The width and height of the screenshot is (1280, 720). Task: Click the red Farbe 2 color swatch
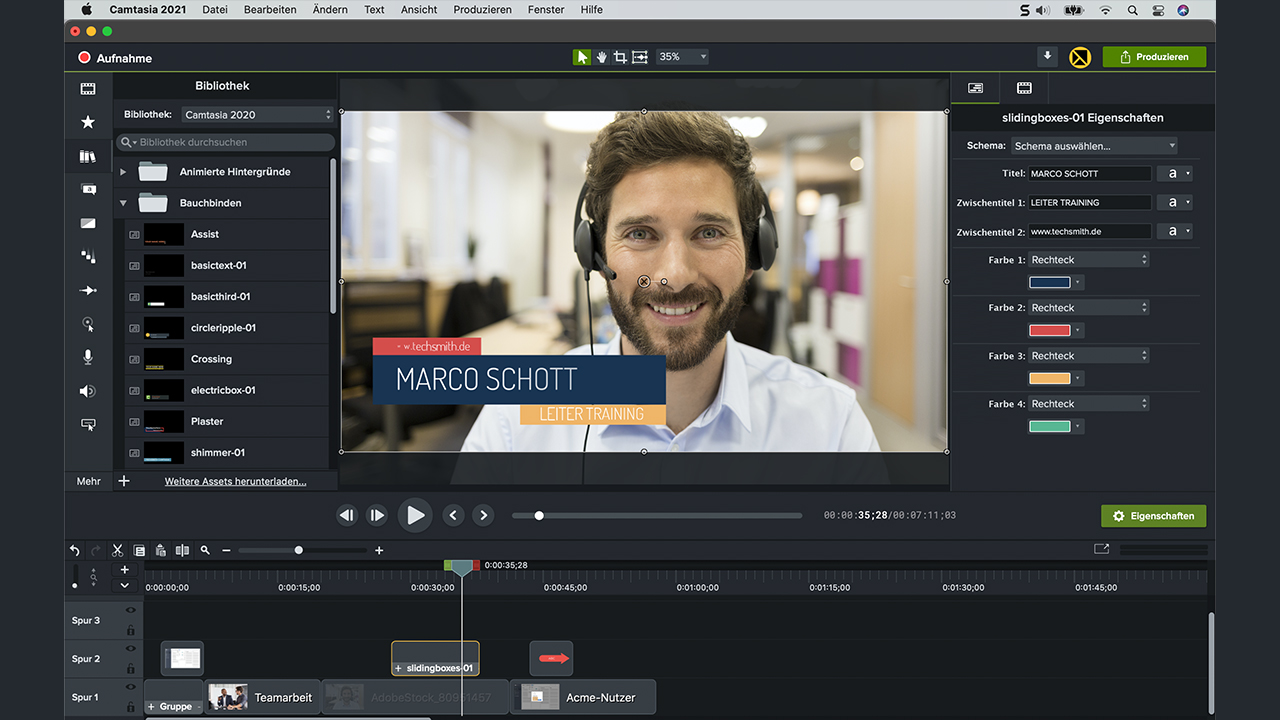click(x=1049, y=330)
